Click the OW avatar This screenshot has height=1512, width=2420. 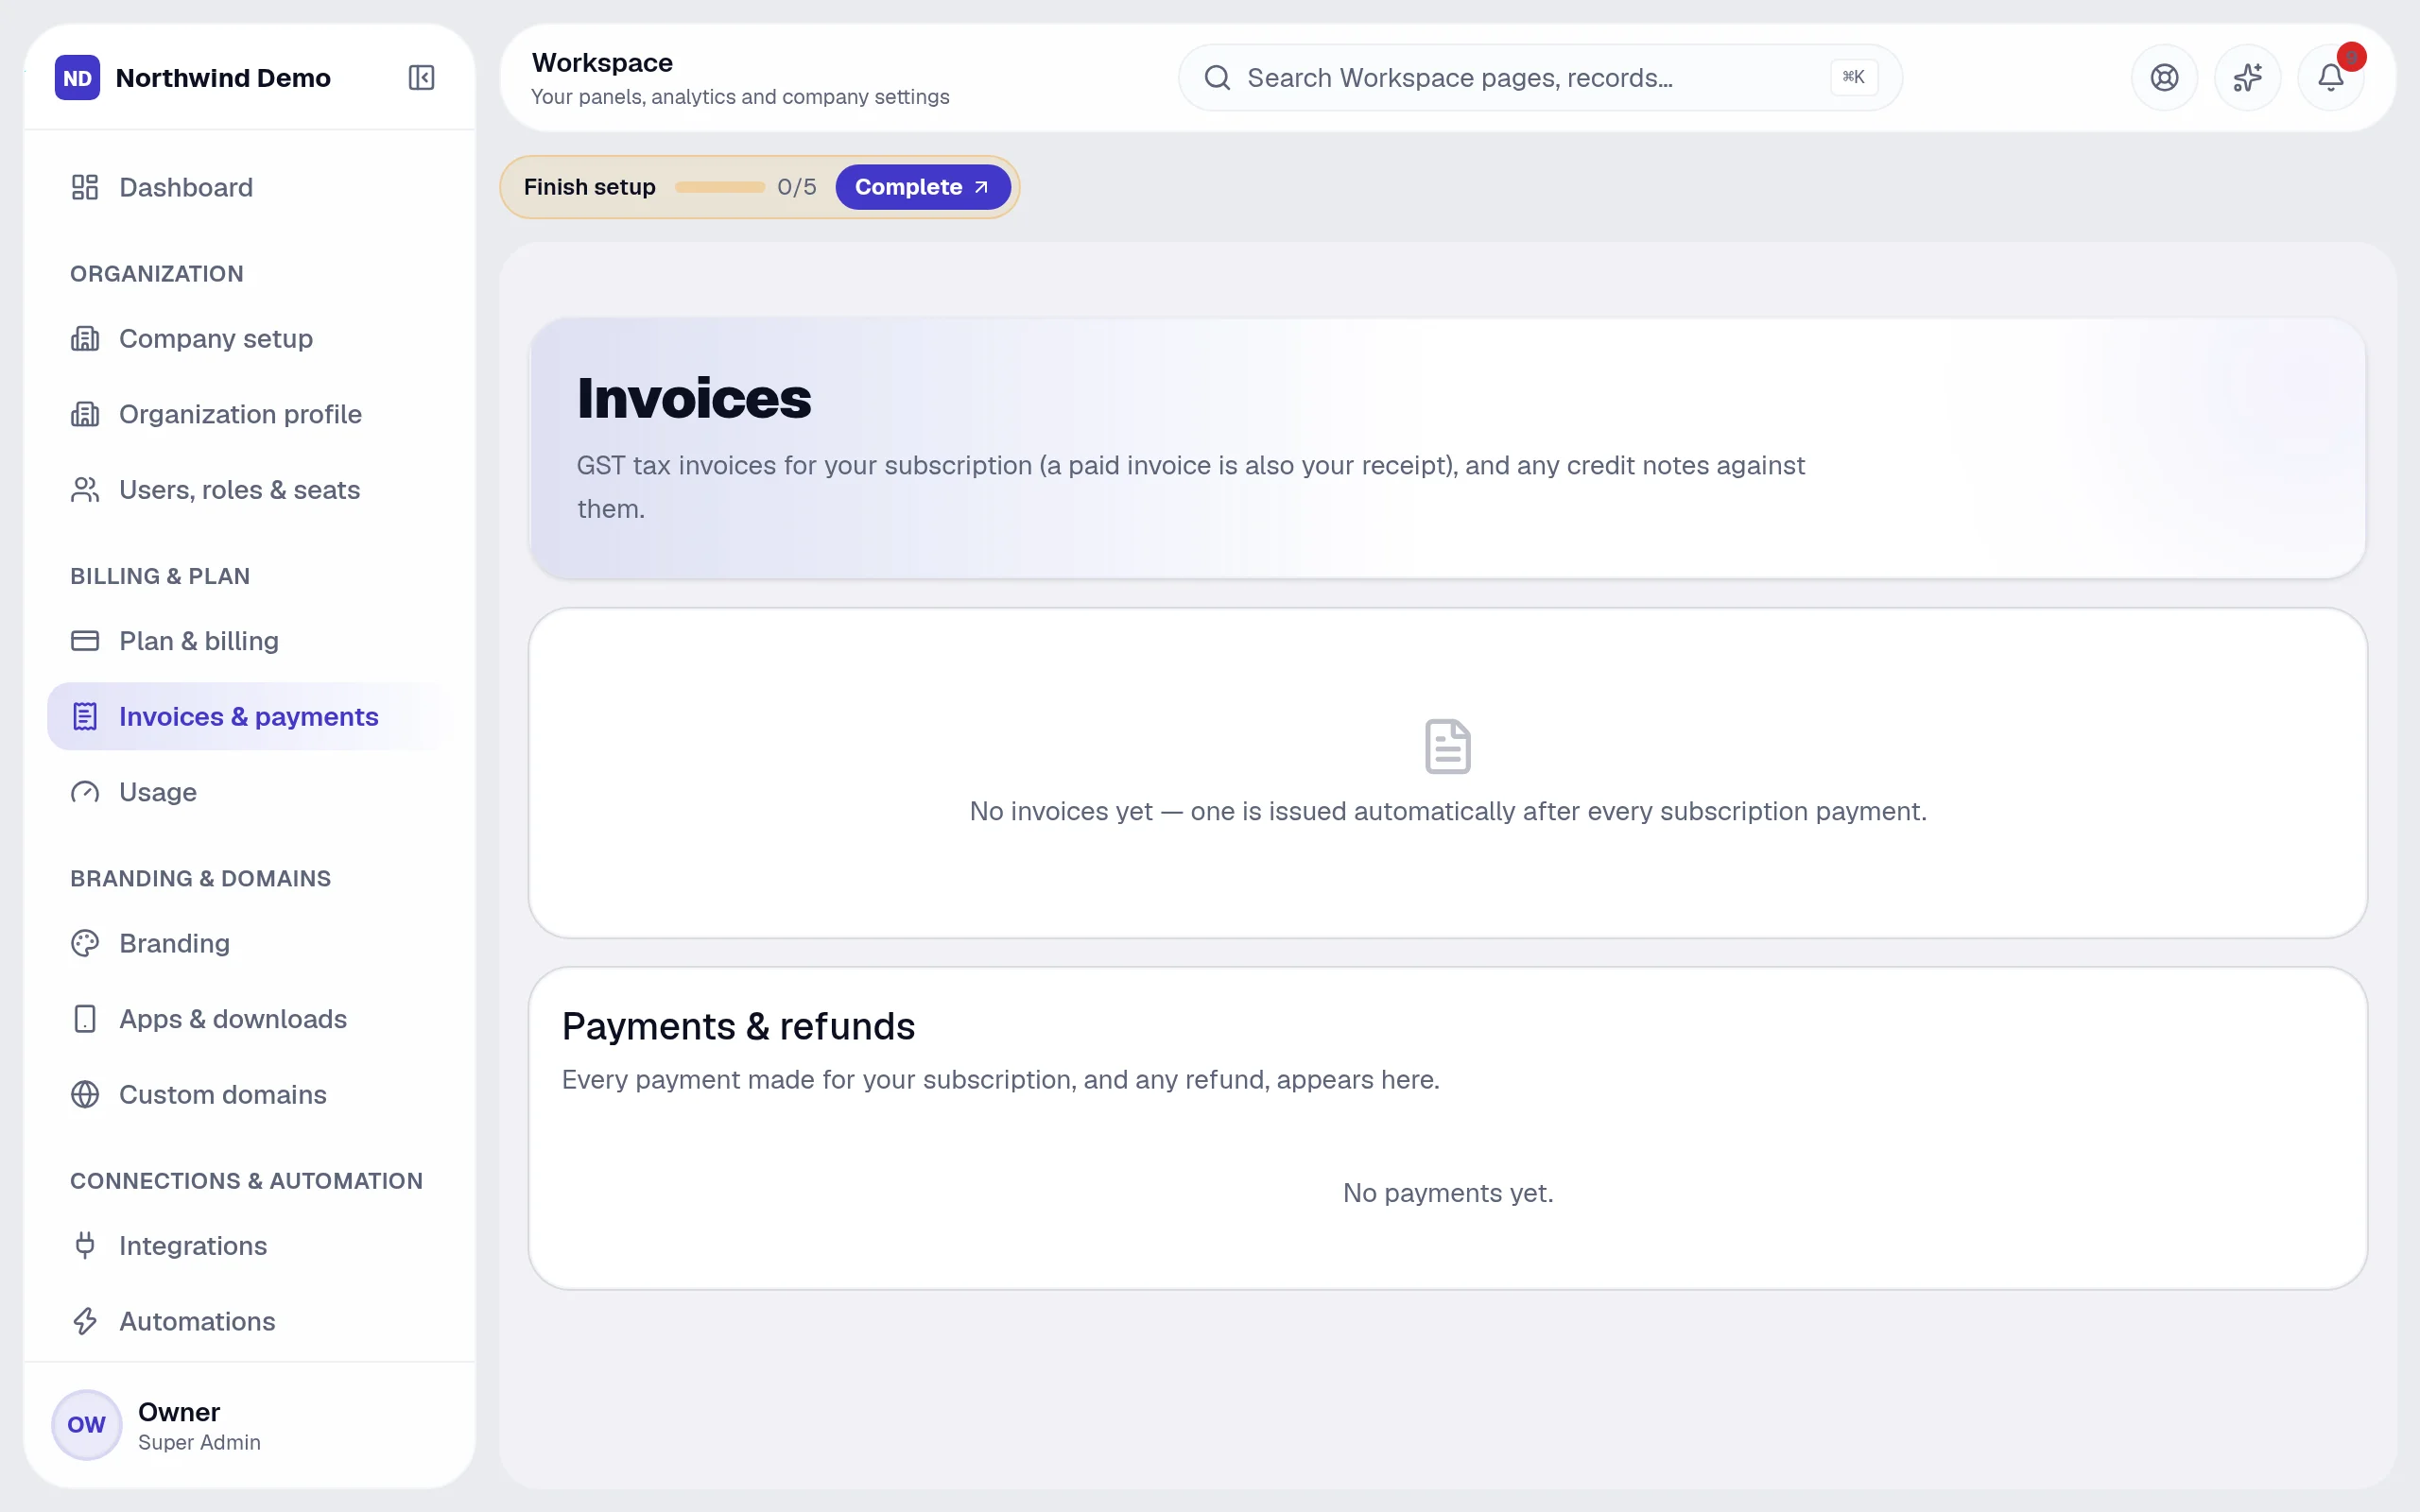[86, 1425]
